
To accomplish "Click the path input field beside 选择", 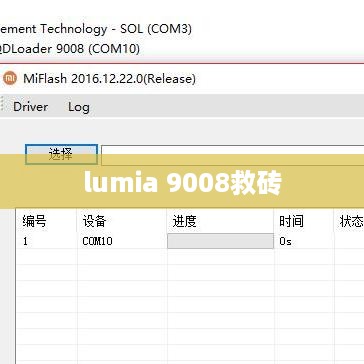I will point(232,155).
